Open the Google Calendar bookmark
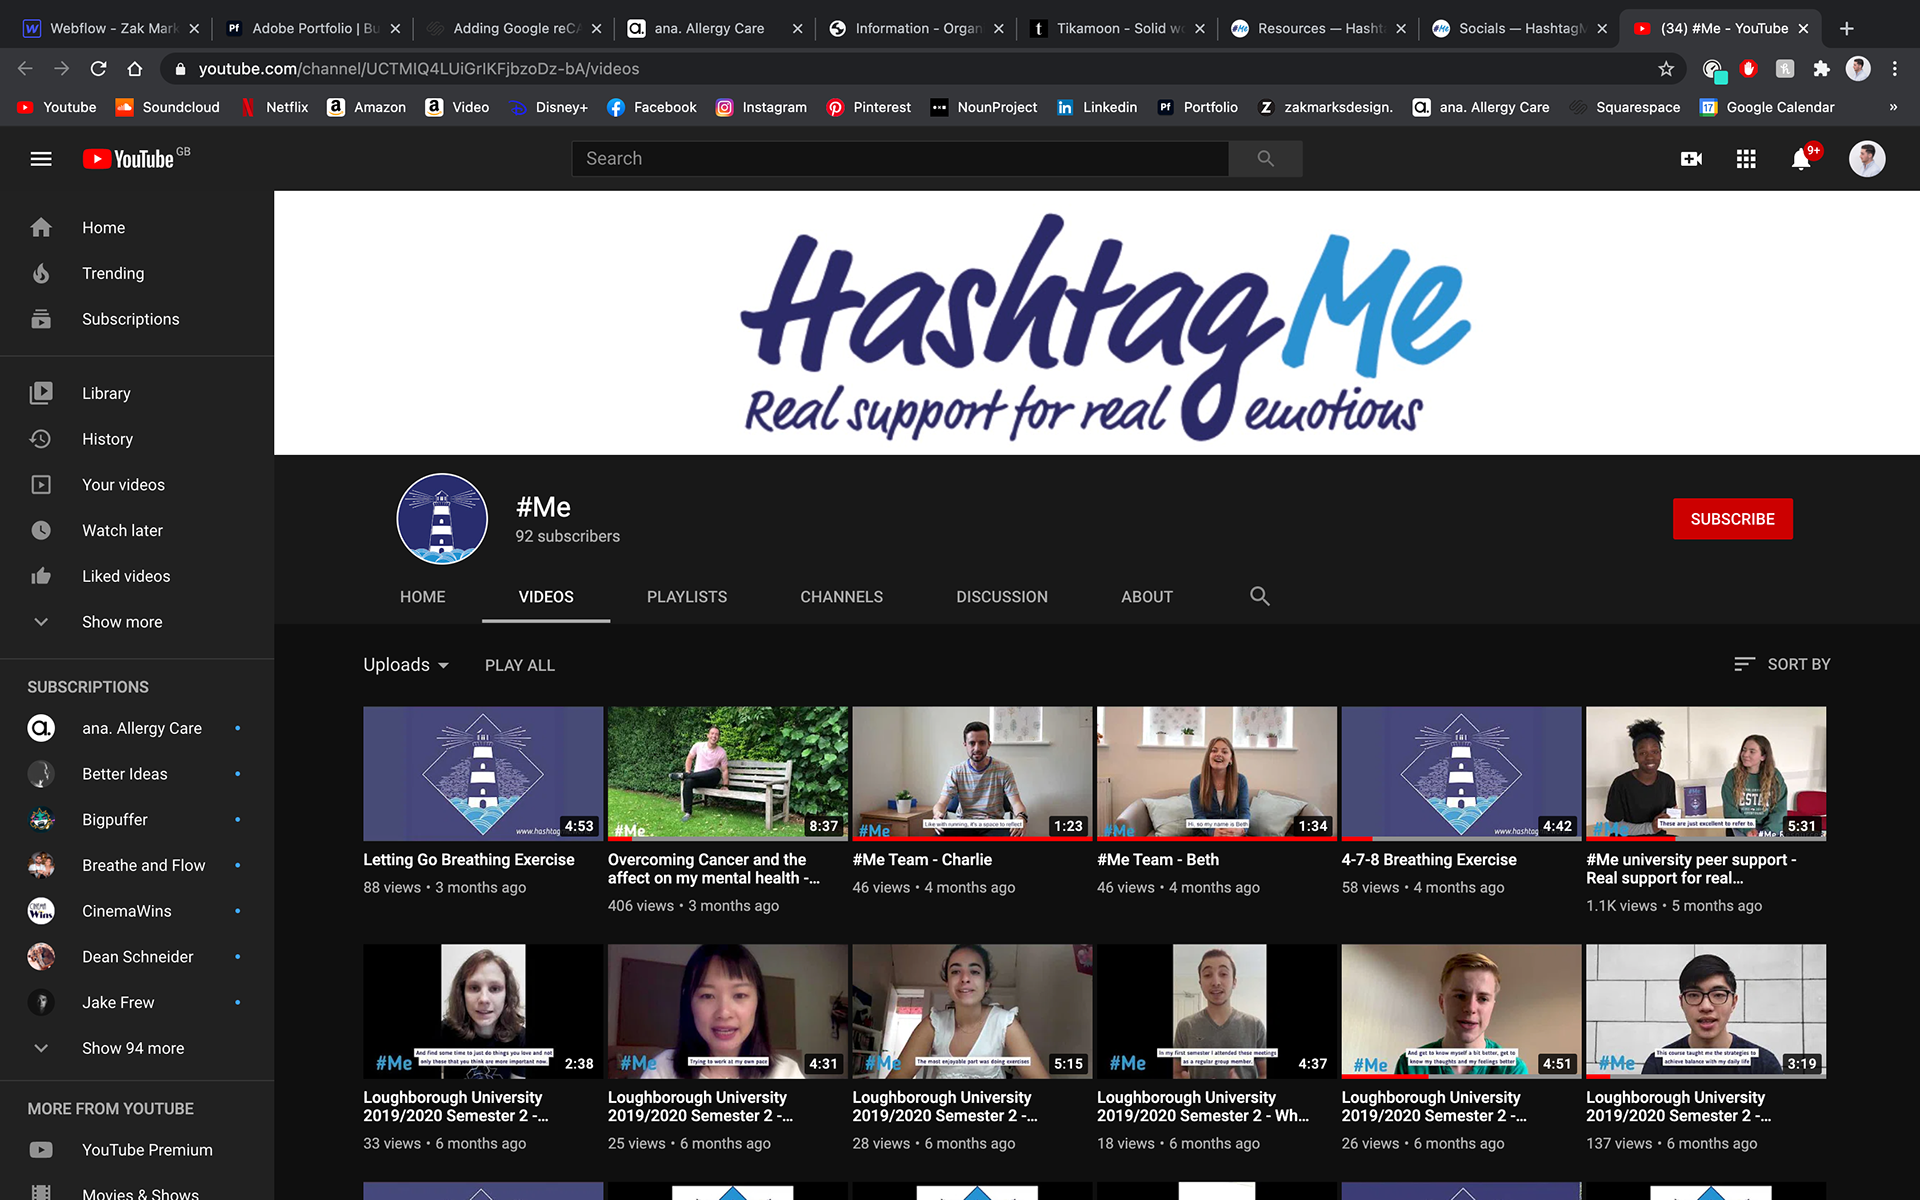The image size is (1920, 1200). pos(1768,107)
